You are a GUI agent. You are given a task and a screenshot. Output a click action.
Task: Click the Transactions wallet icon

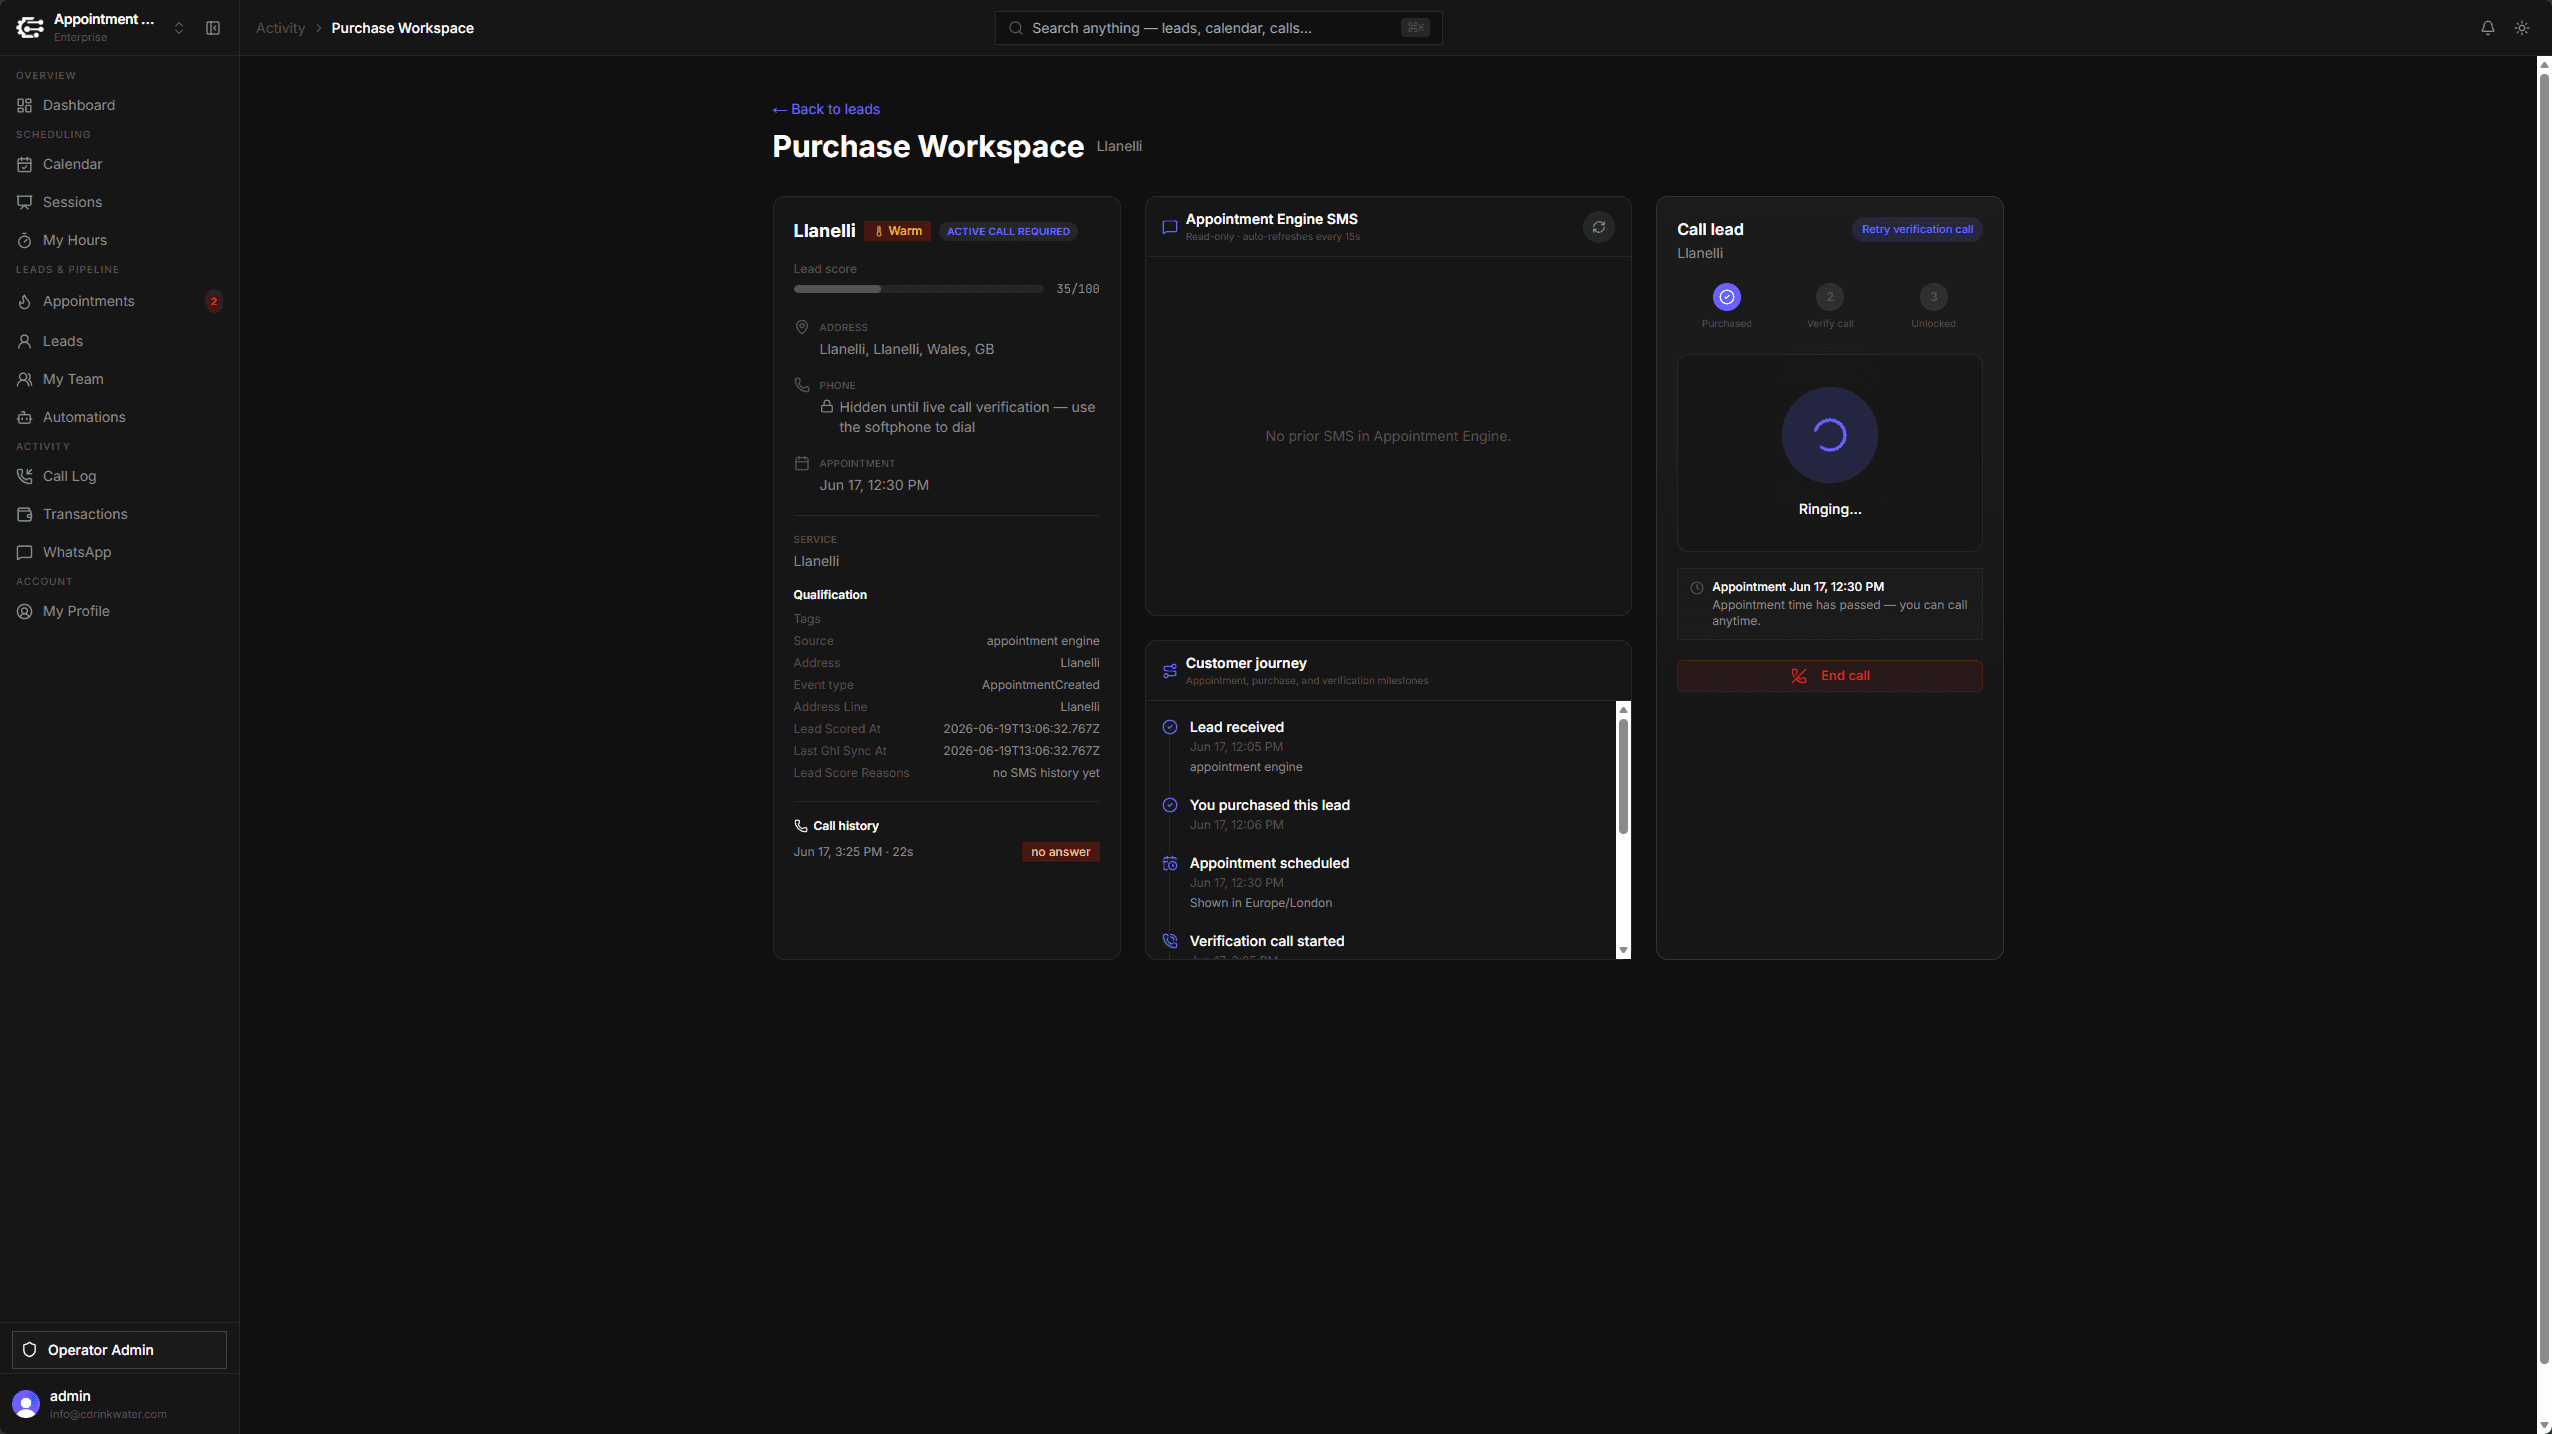[x=25, y=514]
